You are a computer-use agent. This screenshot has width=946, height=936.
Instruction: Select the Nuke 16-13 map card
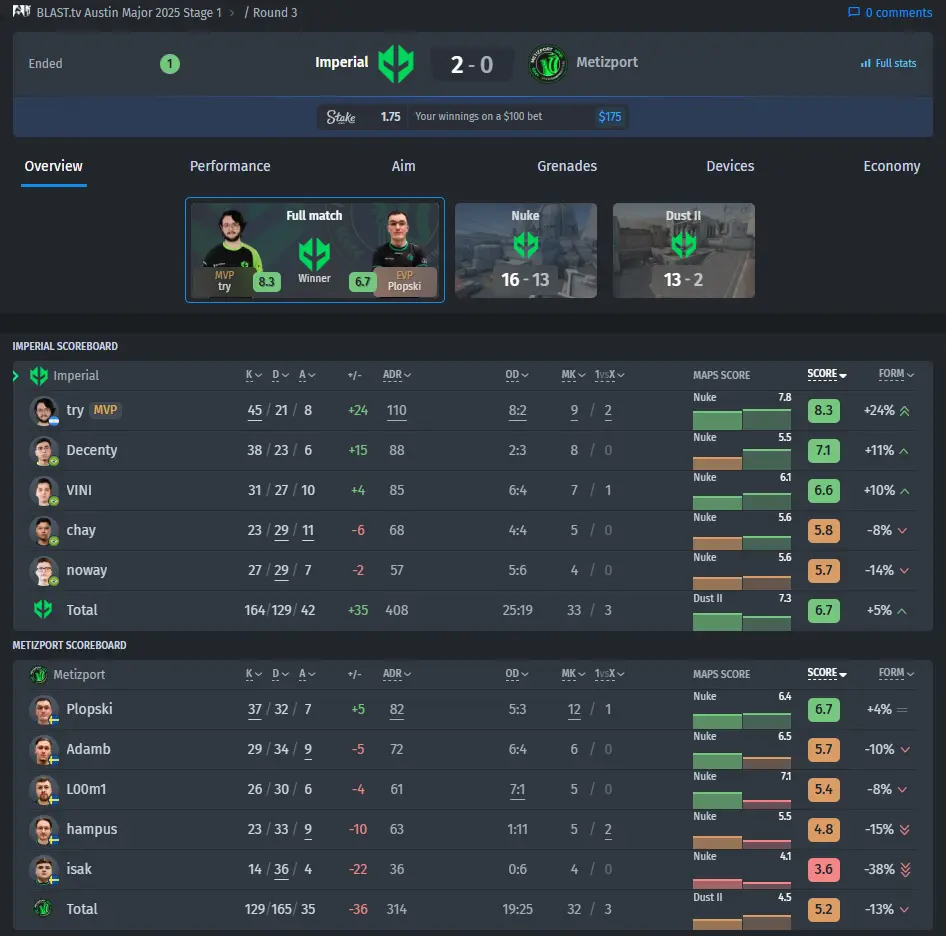[525, 250]
